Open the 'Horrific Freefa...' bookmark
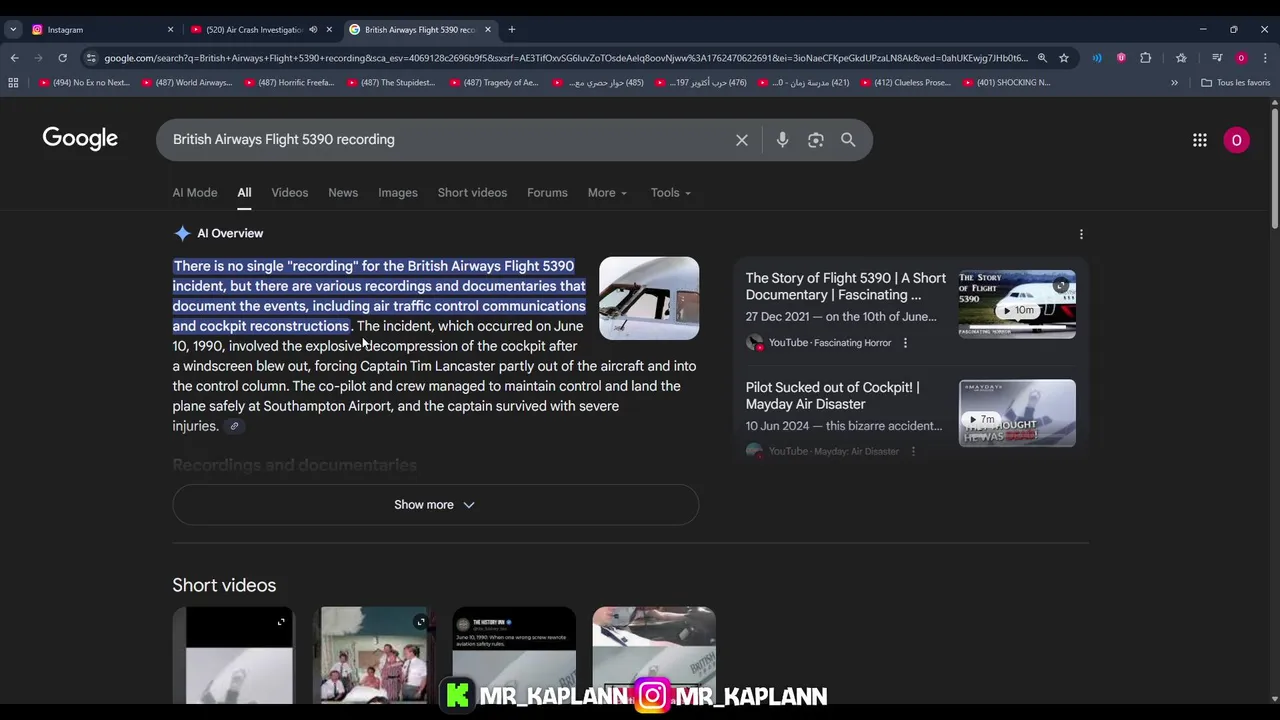The image size is (1280, 720). click(x=289, y=83)
